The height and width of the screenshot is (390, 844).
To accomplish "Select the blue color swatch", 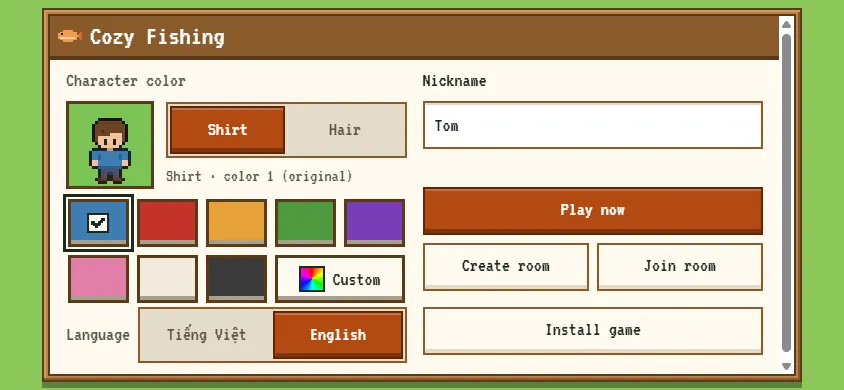I will (x=98, y=223).
